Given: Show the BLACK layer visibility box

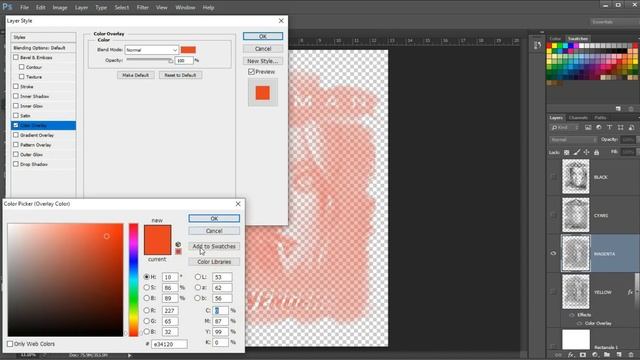Looking at the screenshot, I should pos(553,177).
